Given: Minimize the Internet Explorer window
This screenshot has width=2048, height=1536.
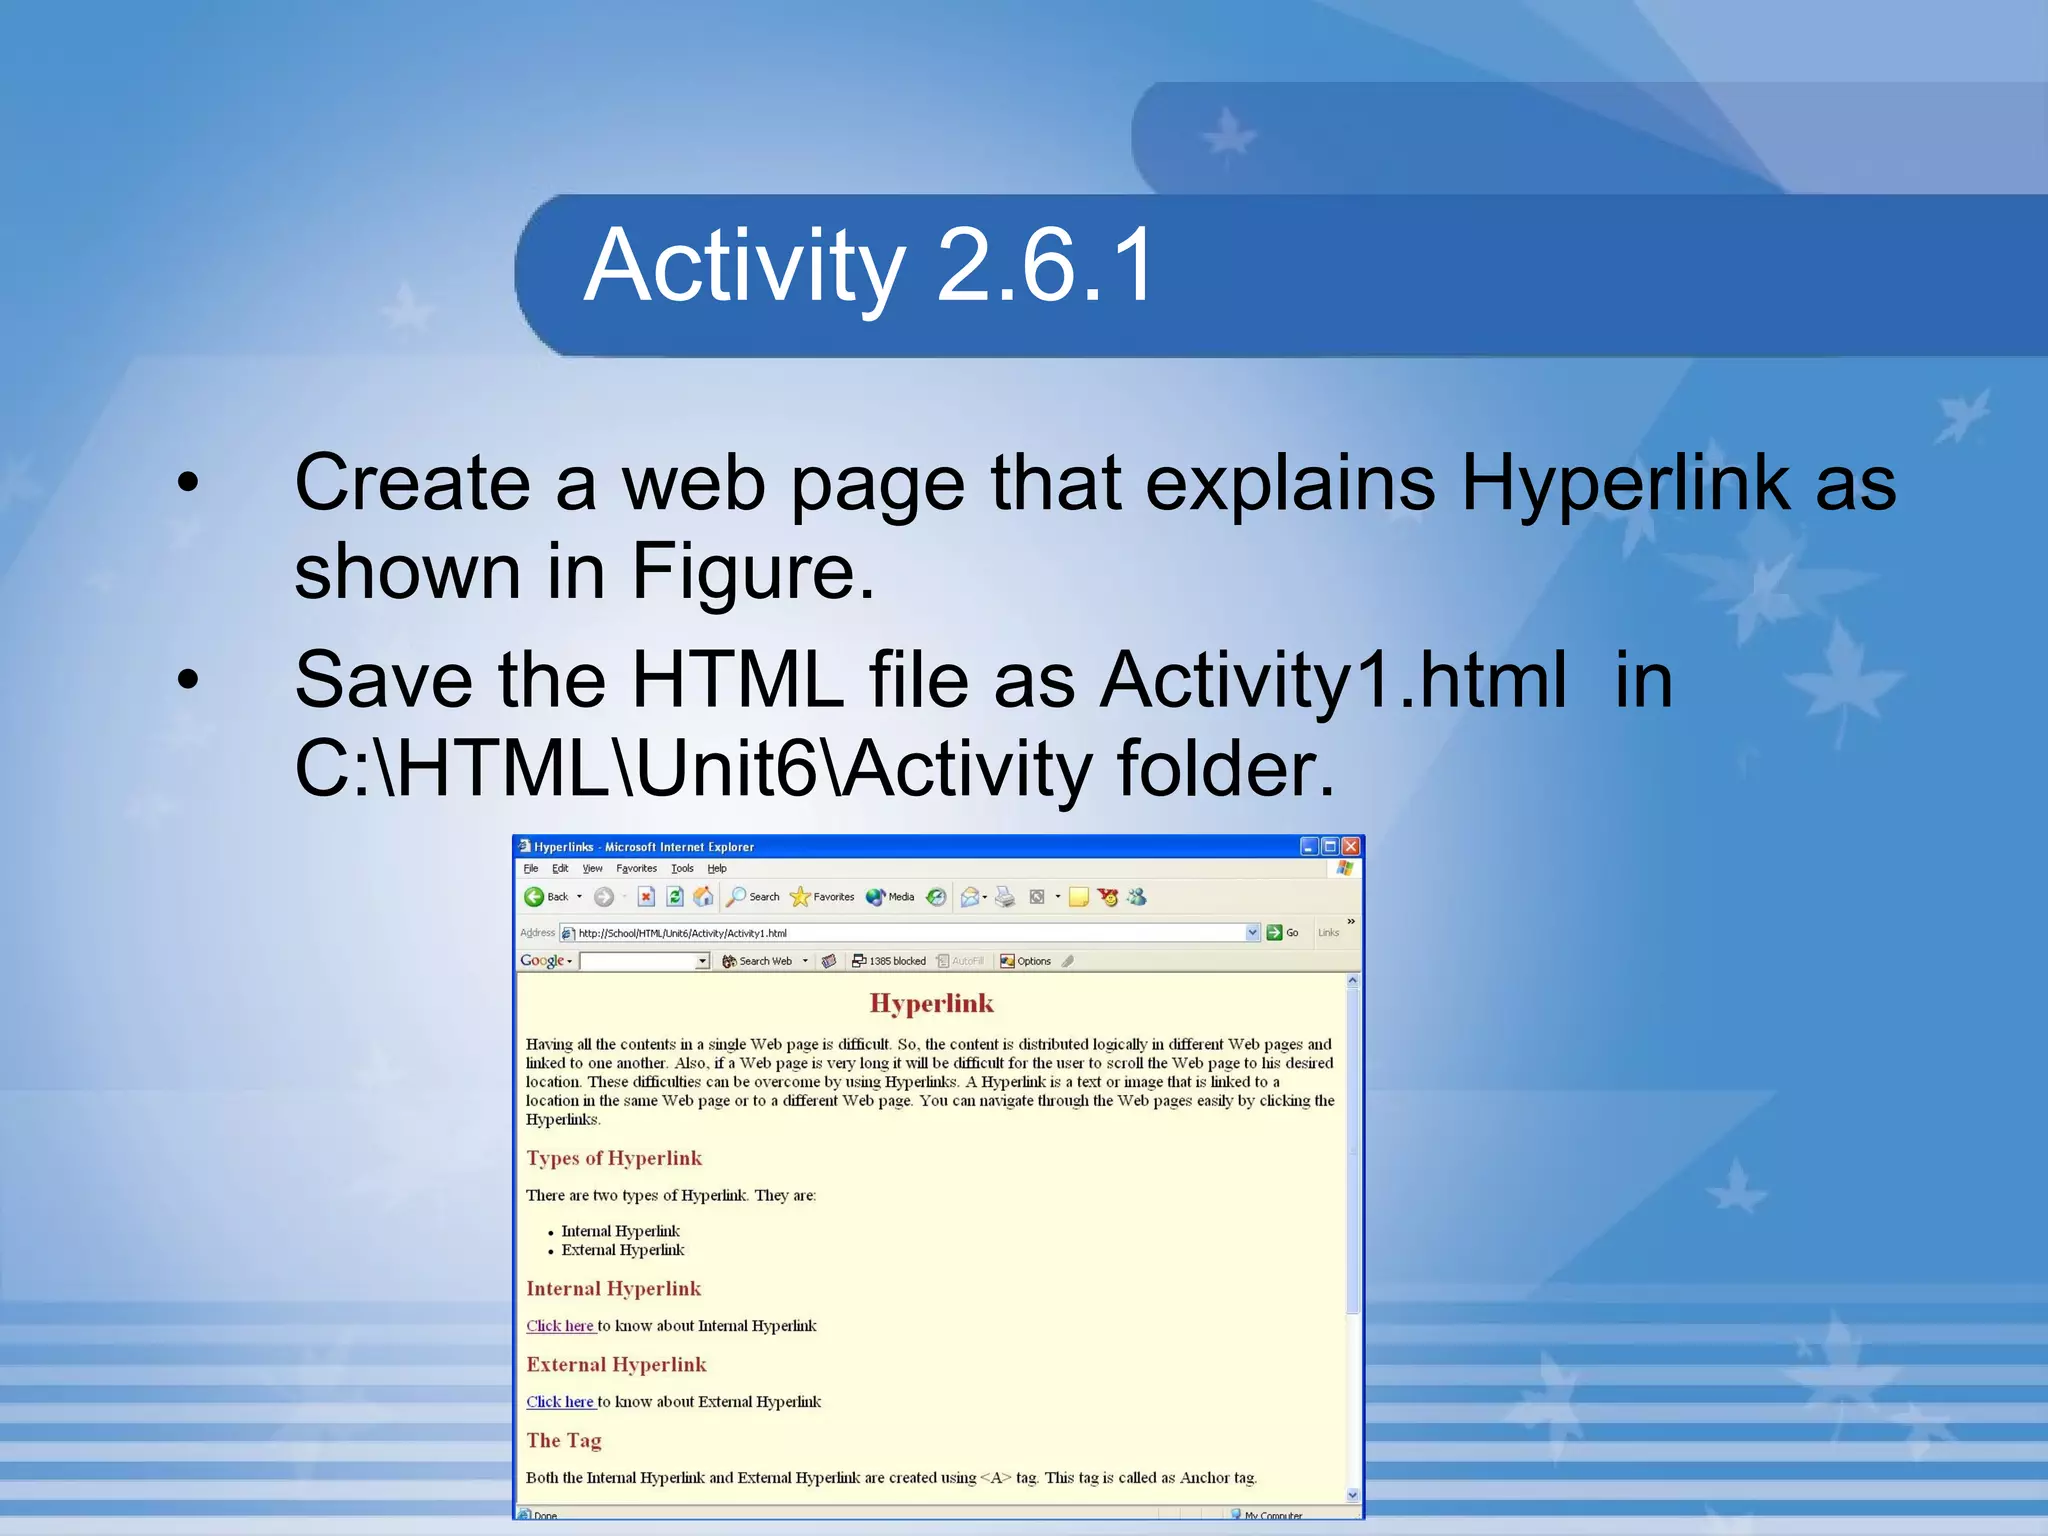Looking at the screenshot, I should tap(1309, 846).
